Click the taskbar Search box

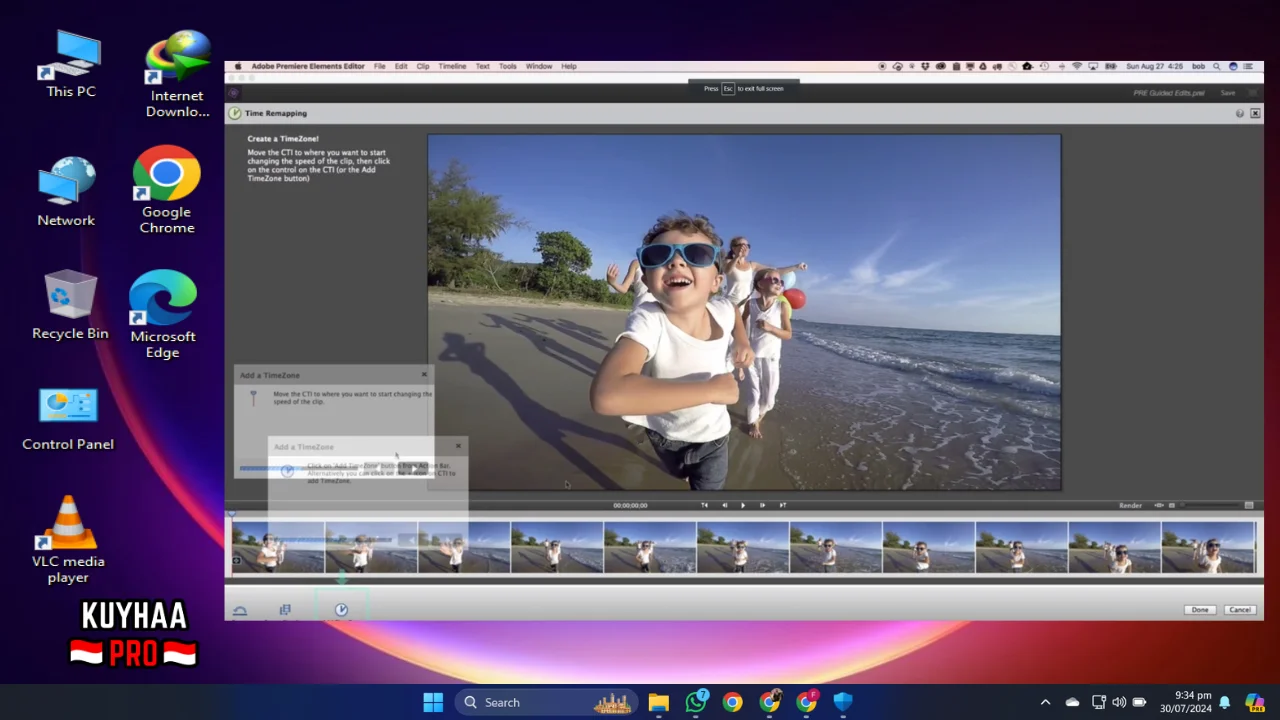coord(548,702)
